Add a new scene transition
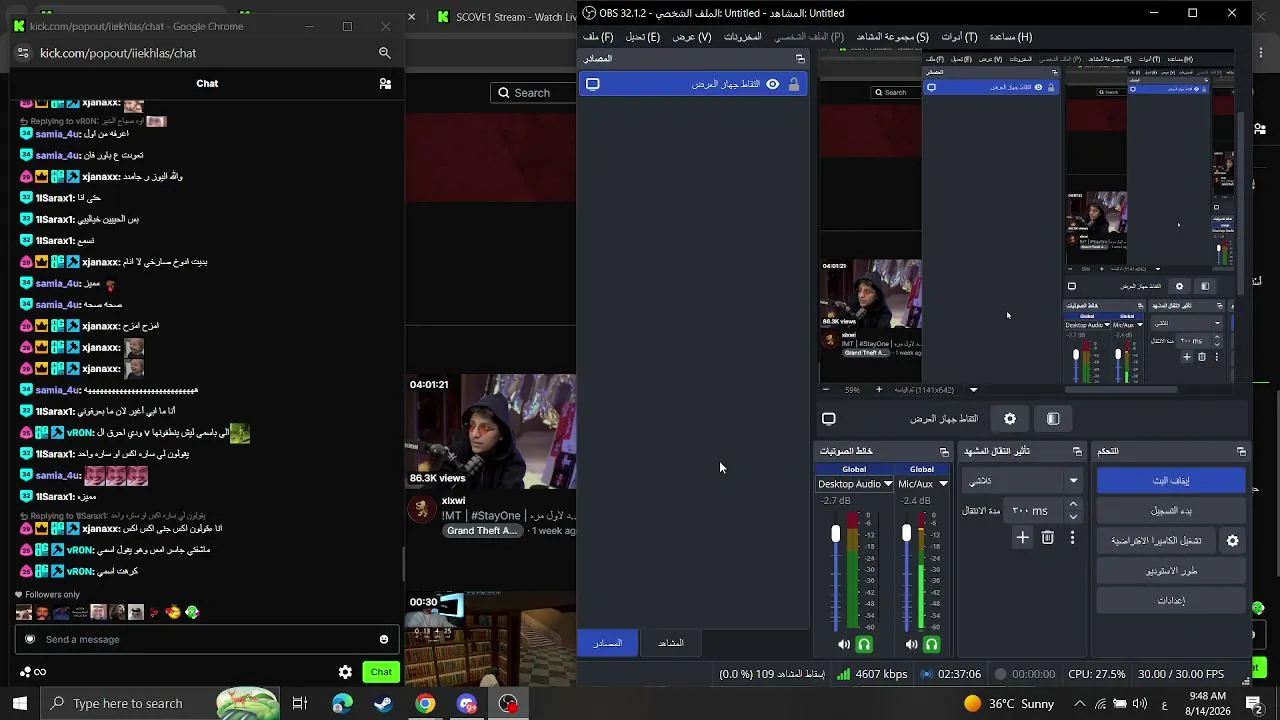Image resolution: width=1280 pixels, height=720 pixels. coord(1022,538)
